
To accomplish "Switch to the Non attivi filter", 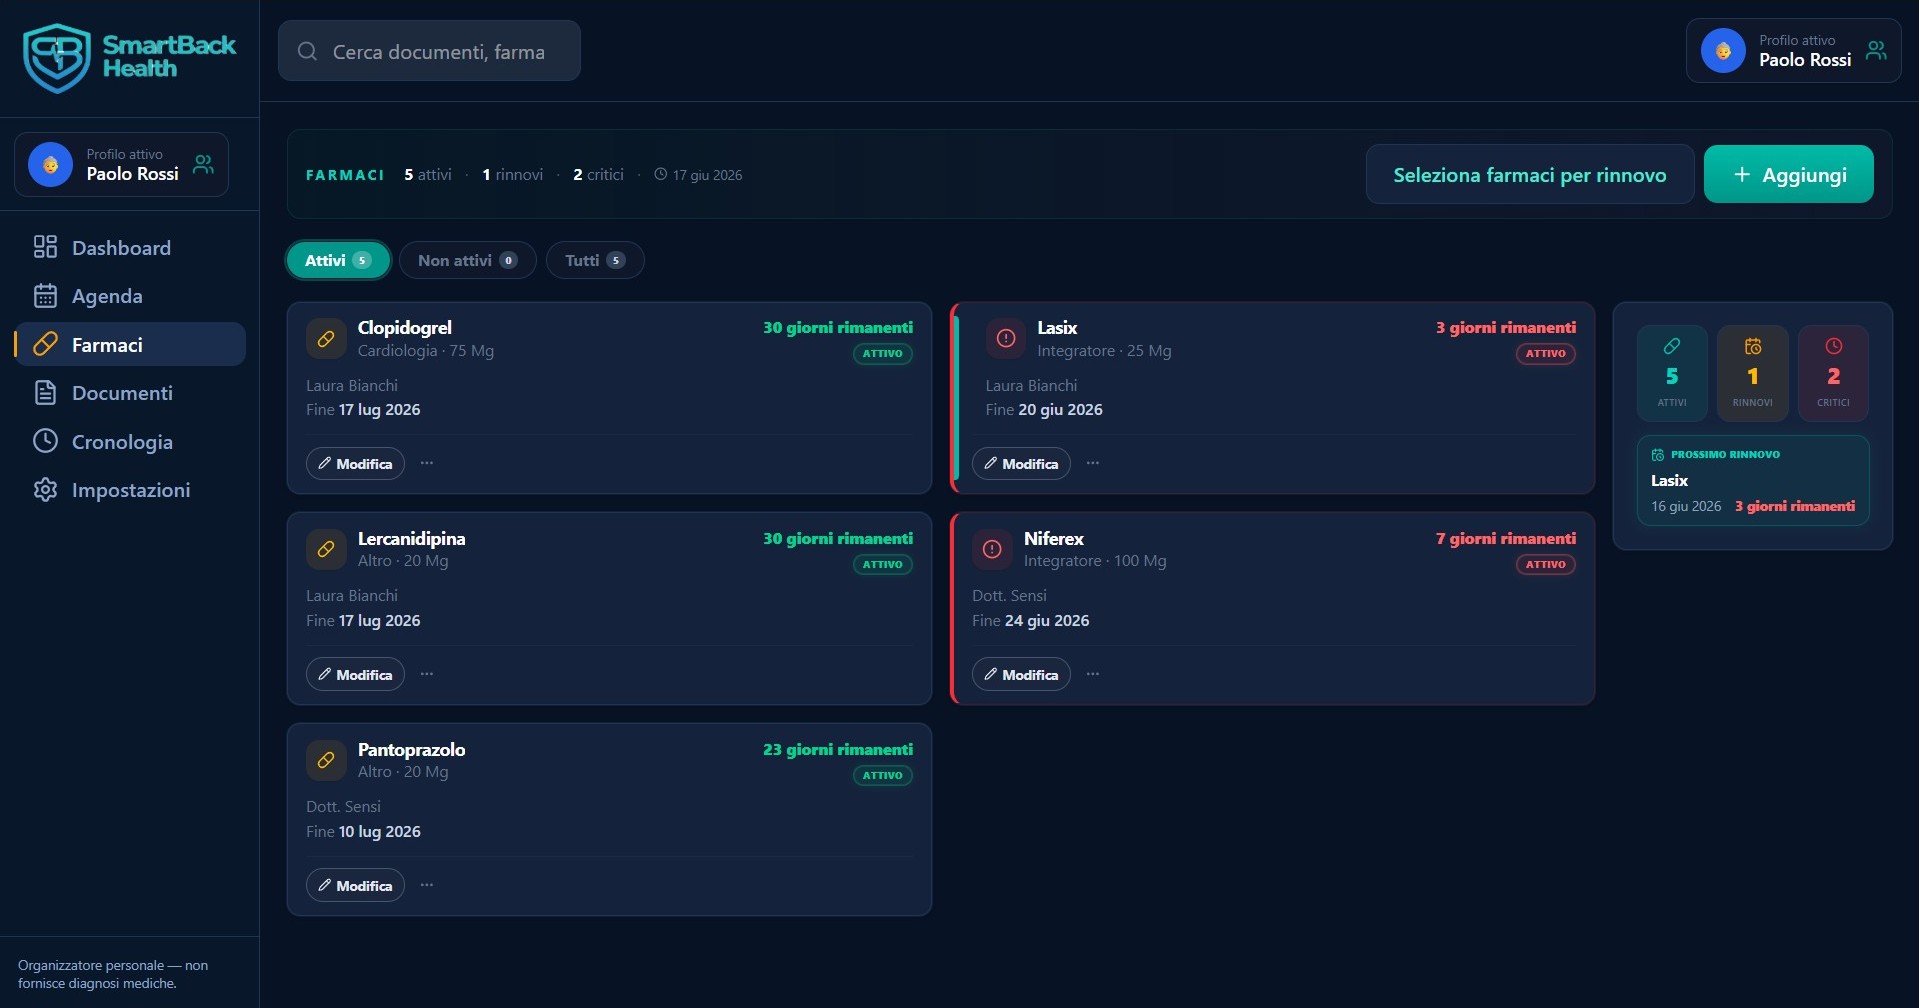I will click(x=467, y=260).
